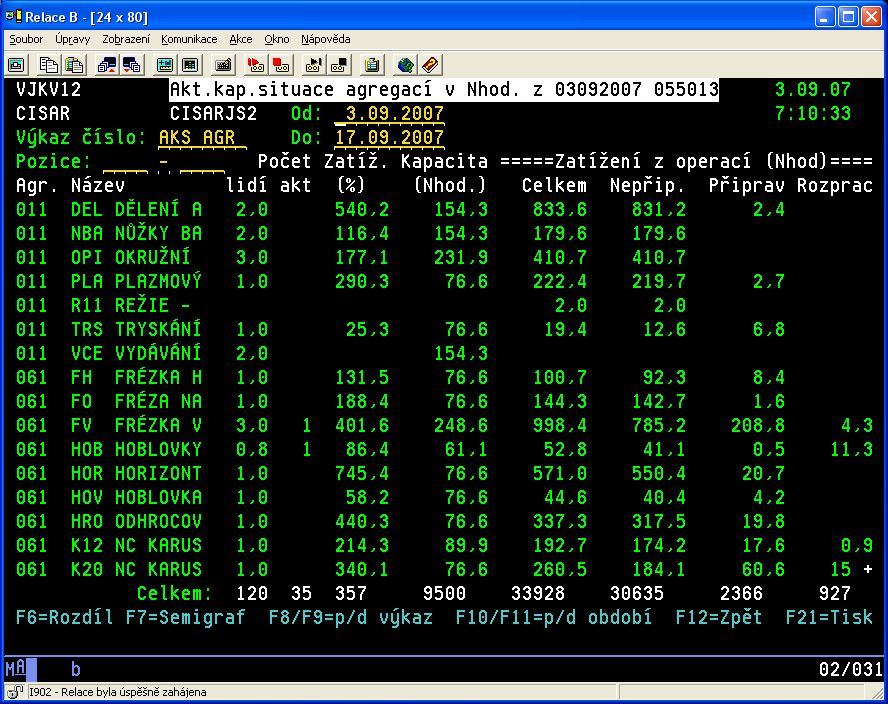
Task: Click the row 061 FV FRÉZKA V
Action: 444,425
